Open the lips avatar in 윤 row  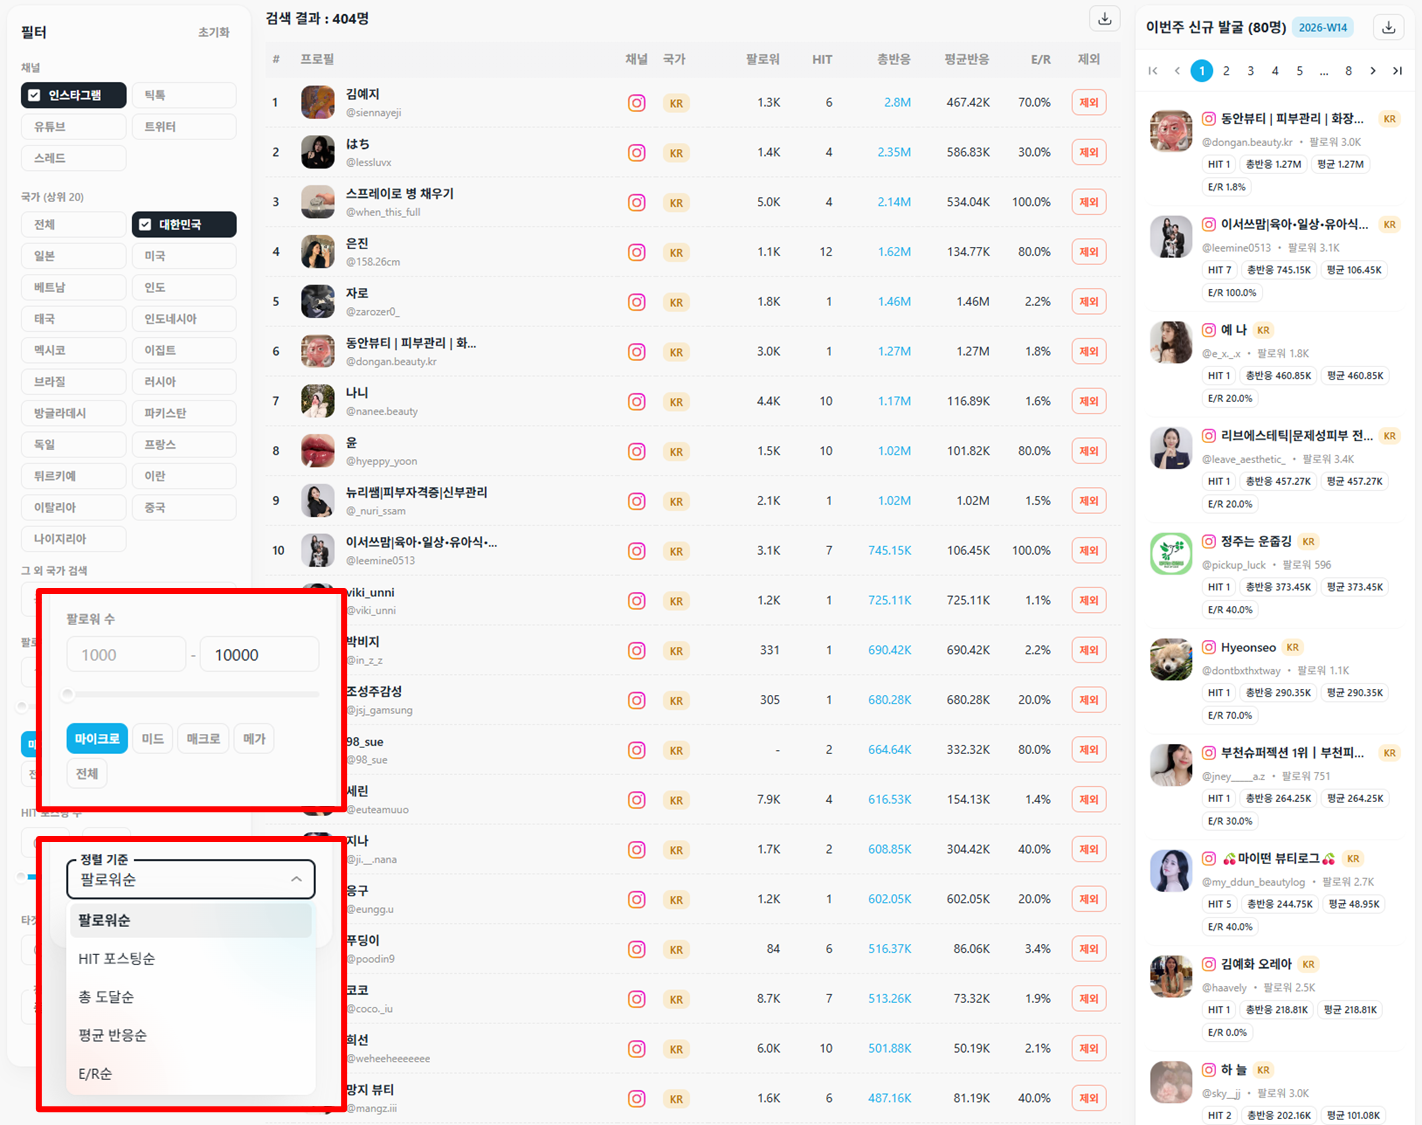[x=318, y=451]
